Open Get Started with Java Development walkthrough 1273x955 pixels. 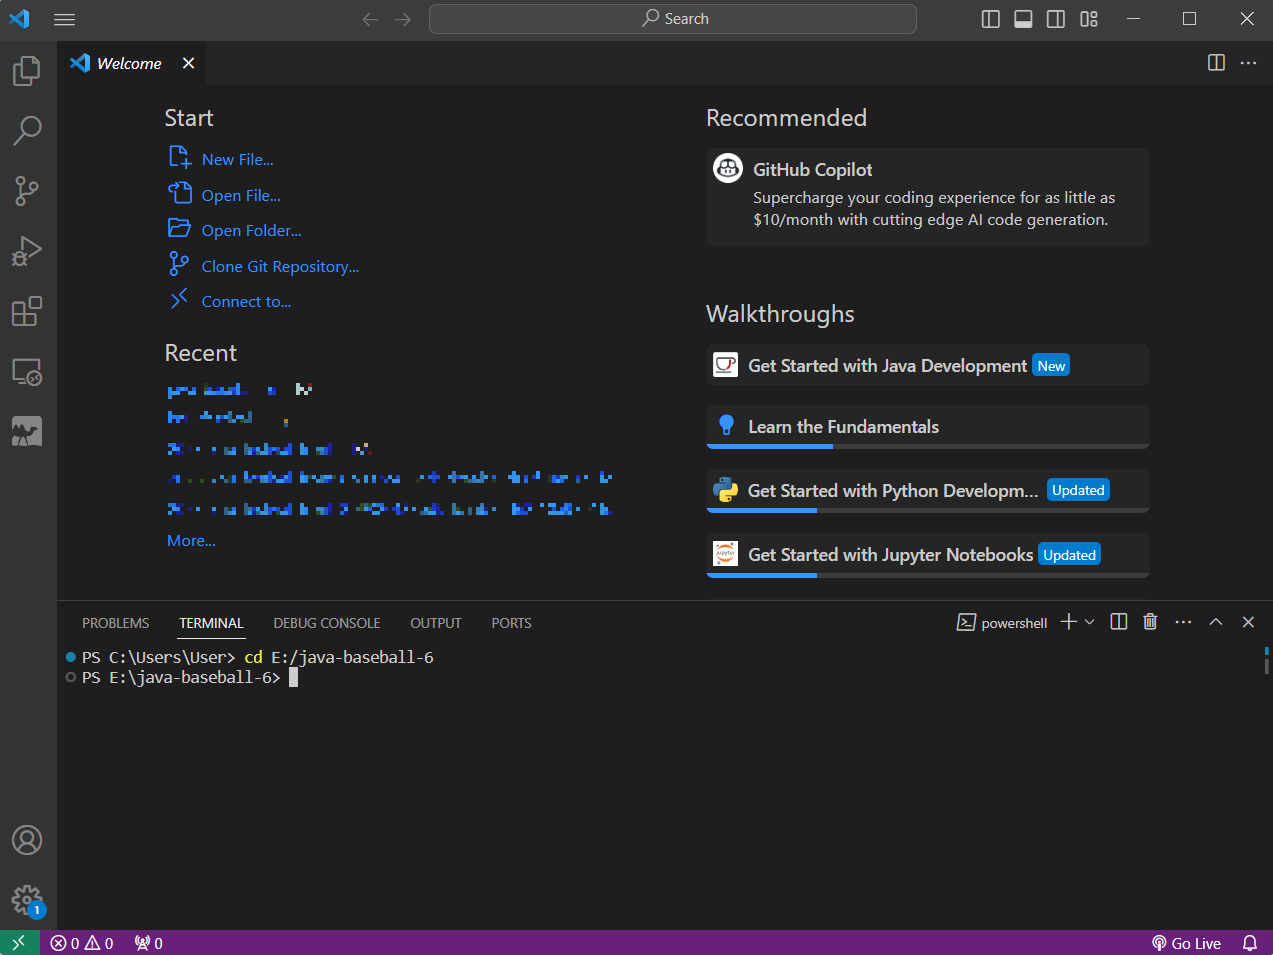(928, 365)
